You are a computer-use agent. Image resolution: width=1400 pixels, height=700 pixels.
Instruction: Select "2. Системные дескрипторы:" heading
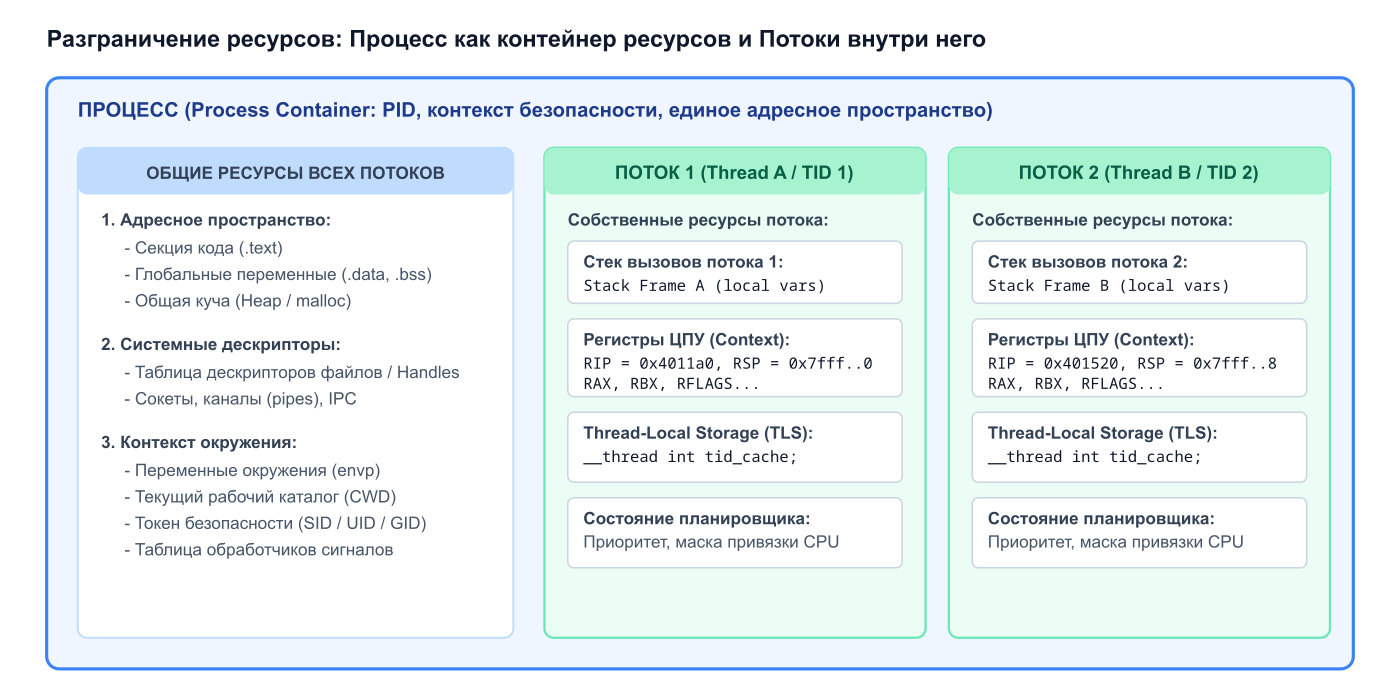(221, 345)
